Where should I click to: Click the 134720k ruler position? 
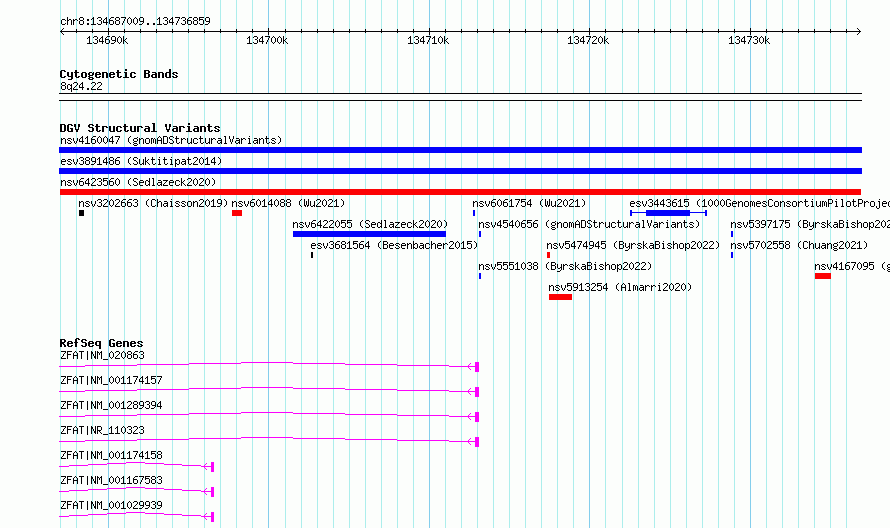[x=588, y=40]
